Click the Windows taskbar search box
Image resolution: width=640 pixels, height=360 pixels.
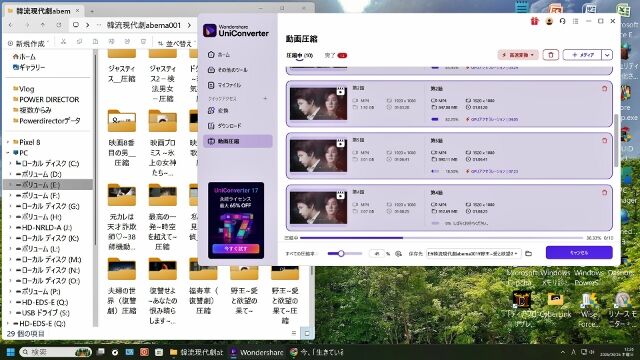[55, 352]
